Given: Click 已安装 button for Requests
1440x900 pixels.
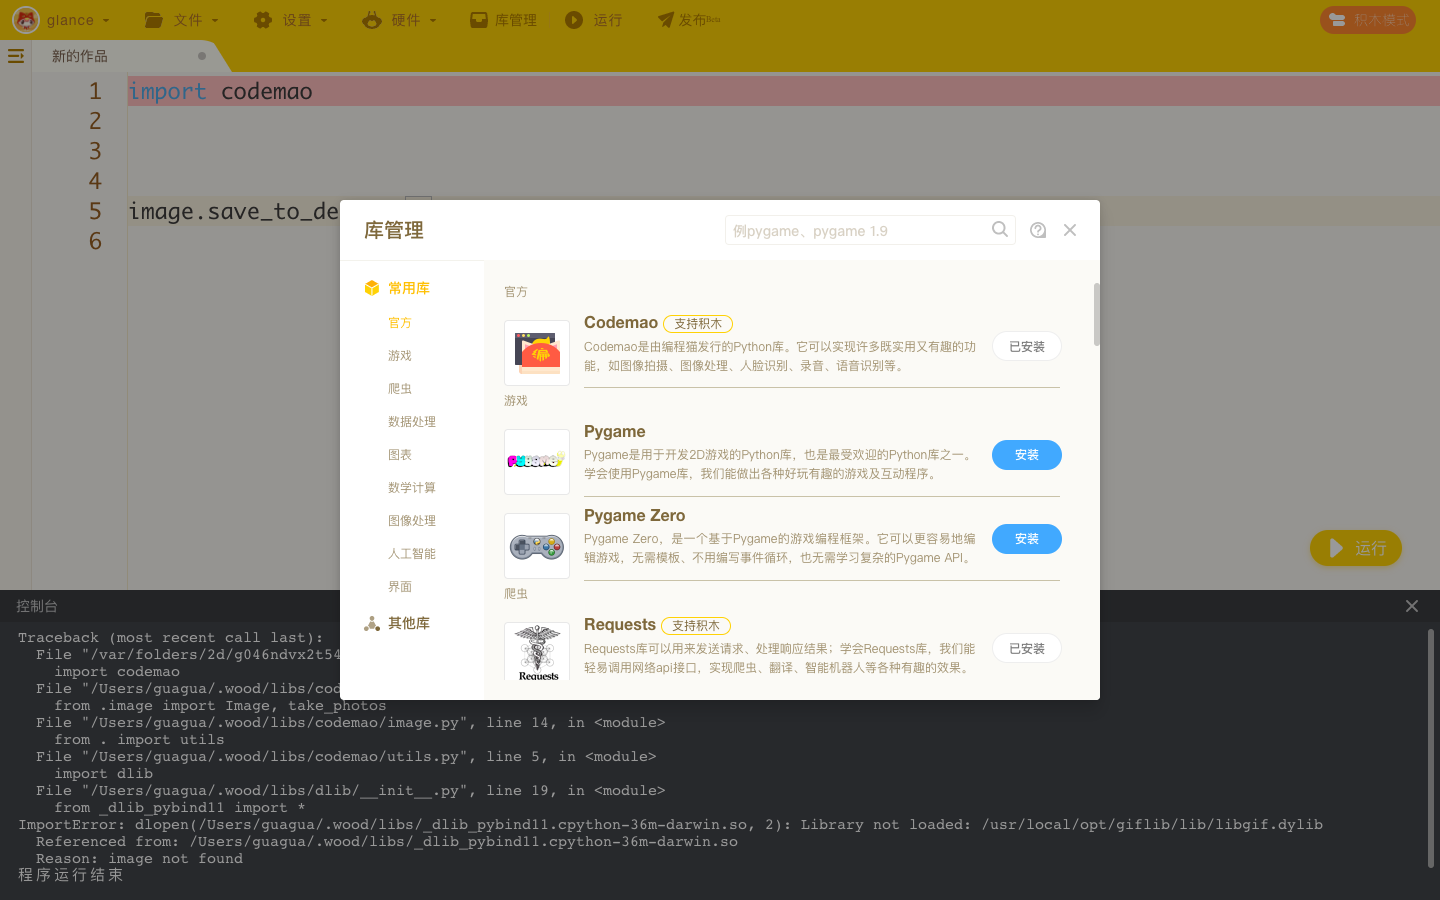Looking at the screenshot, I should pyautogui.click(x=1027, y=648).
